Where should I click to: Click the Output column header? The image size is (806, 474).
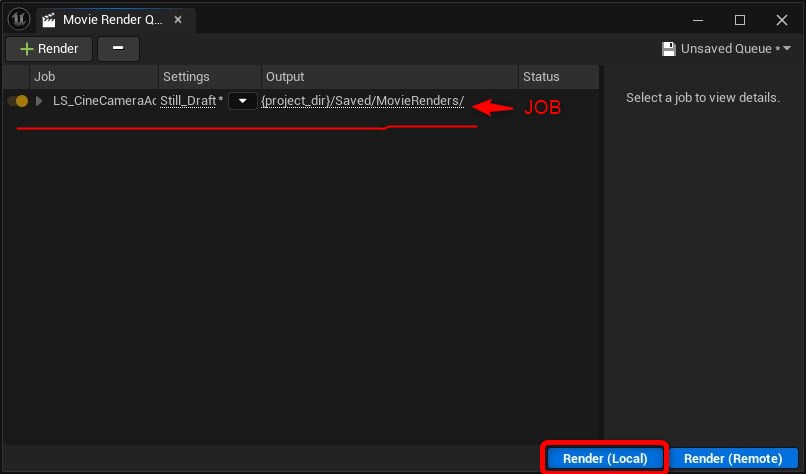[390, 77]
